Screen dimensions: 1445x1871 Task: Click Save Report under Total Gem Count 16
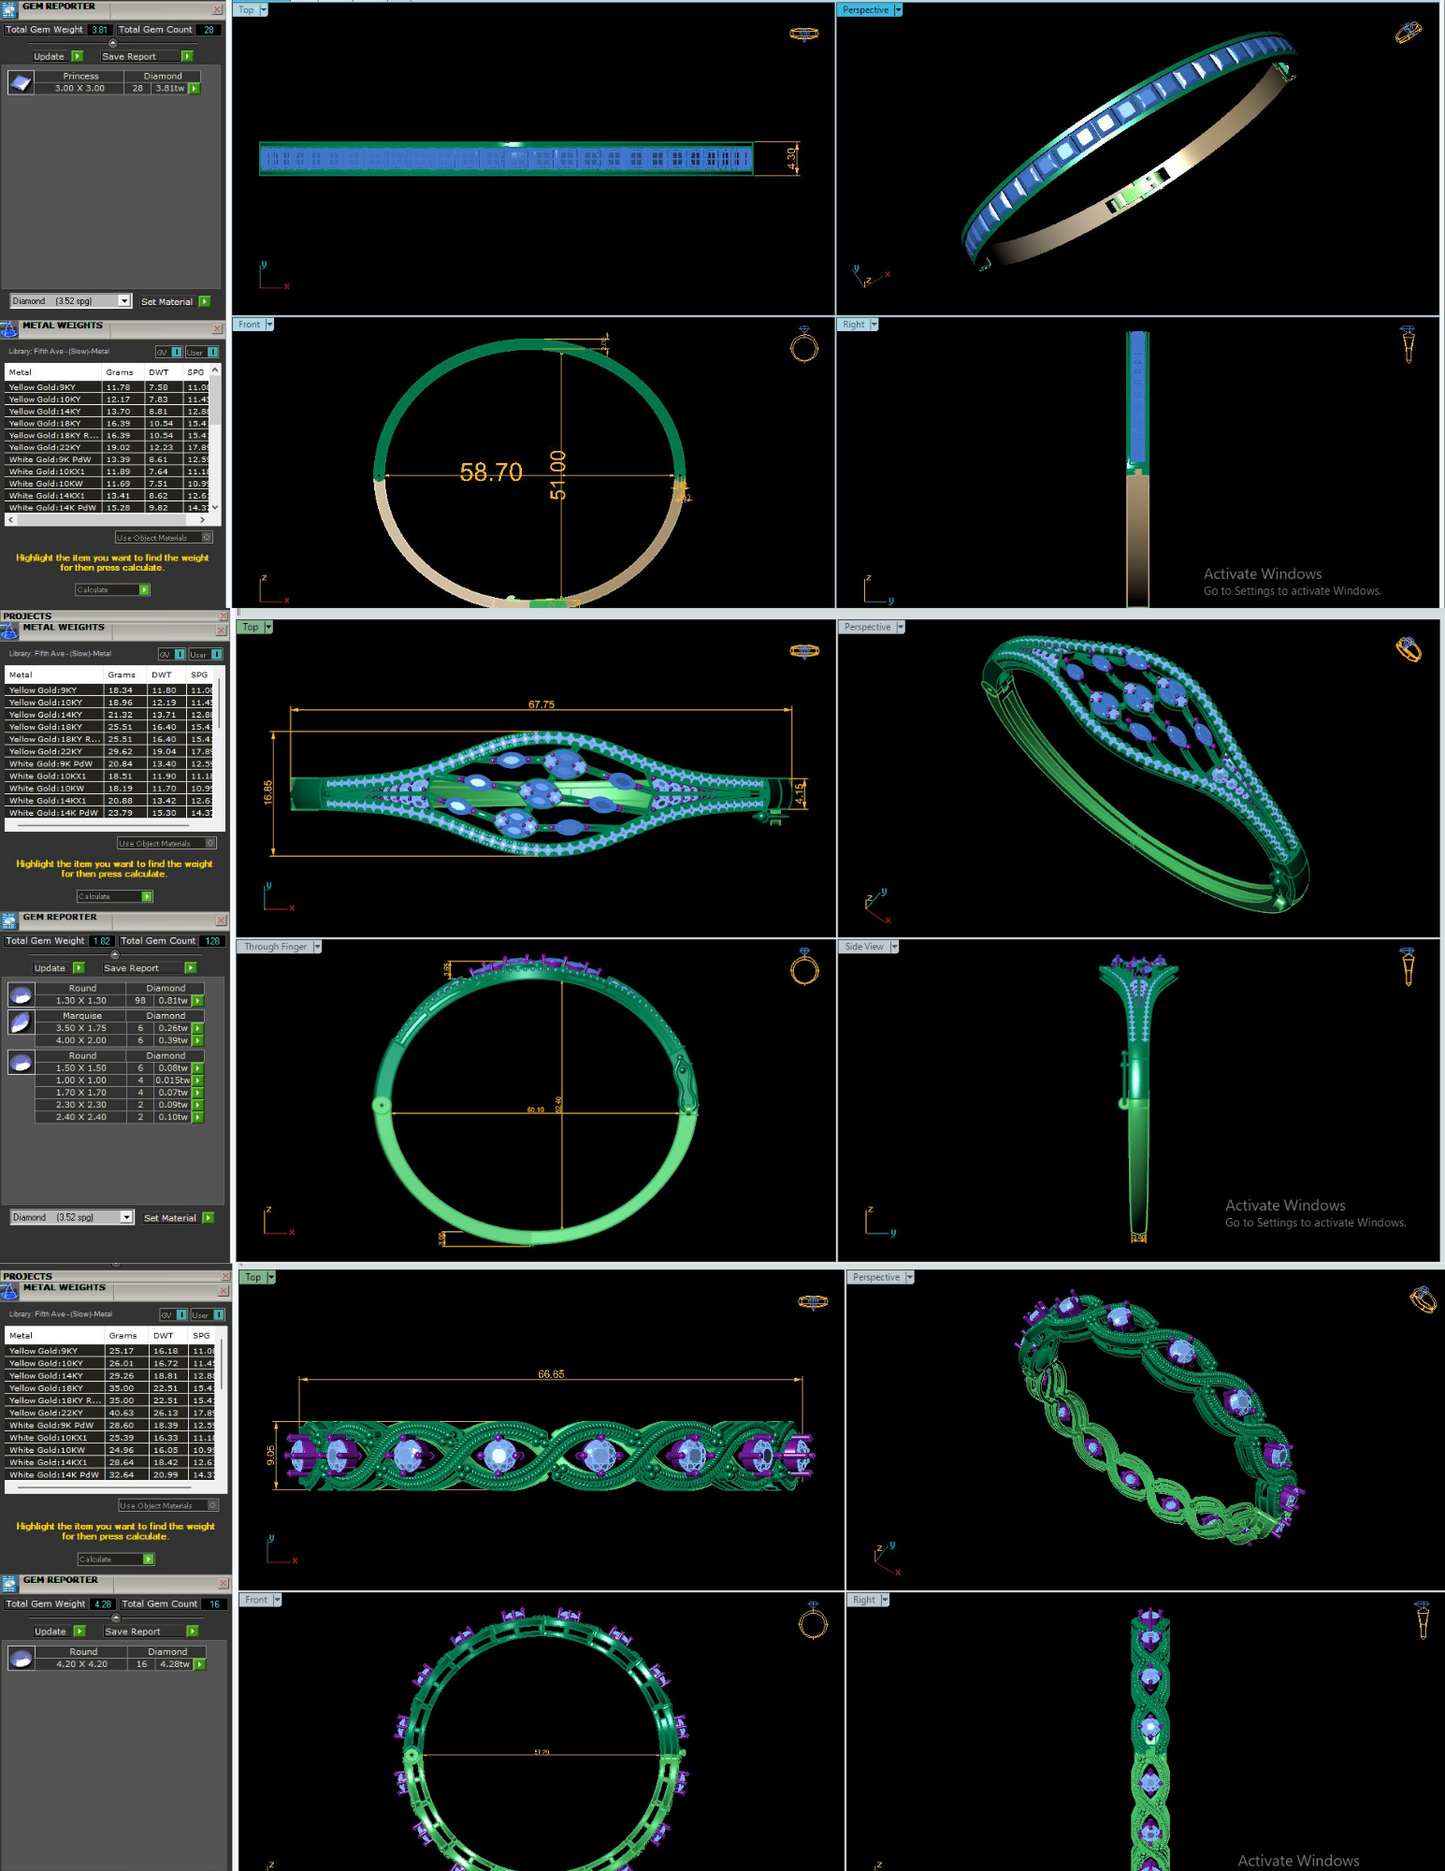(150, 1631)
